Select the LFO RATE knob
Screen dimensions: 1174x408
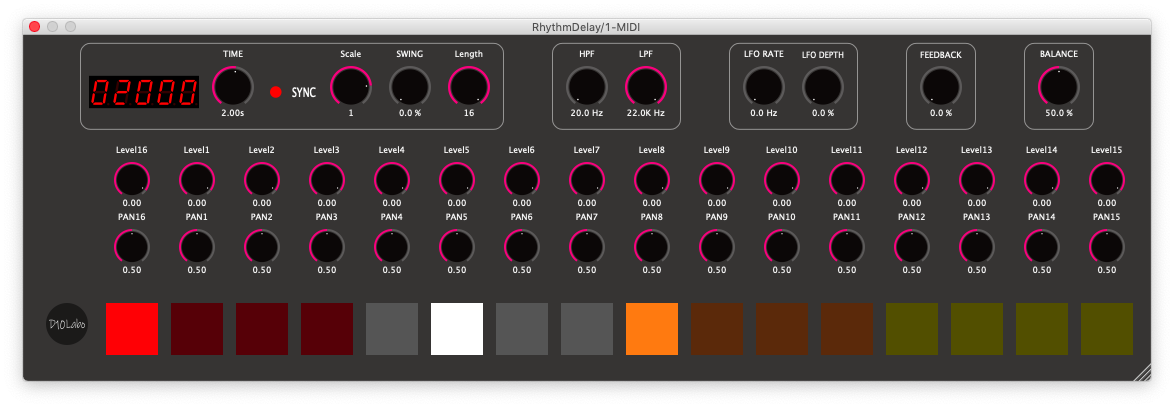pyautogui.click(x=763, y=86)
